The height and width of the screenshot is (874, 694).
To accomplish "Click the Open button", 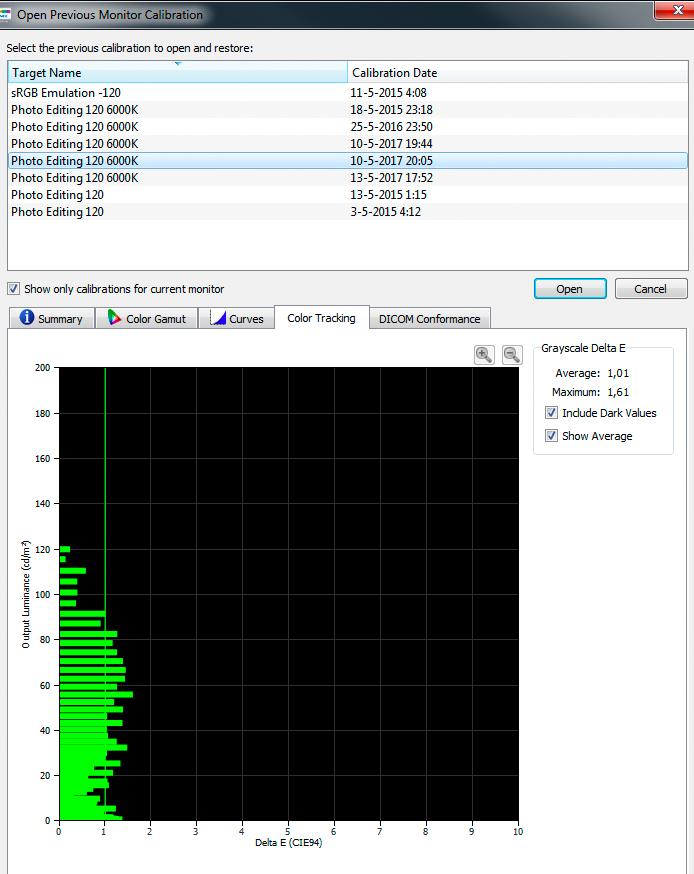I will (570, 289).
